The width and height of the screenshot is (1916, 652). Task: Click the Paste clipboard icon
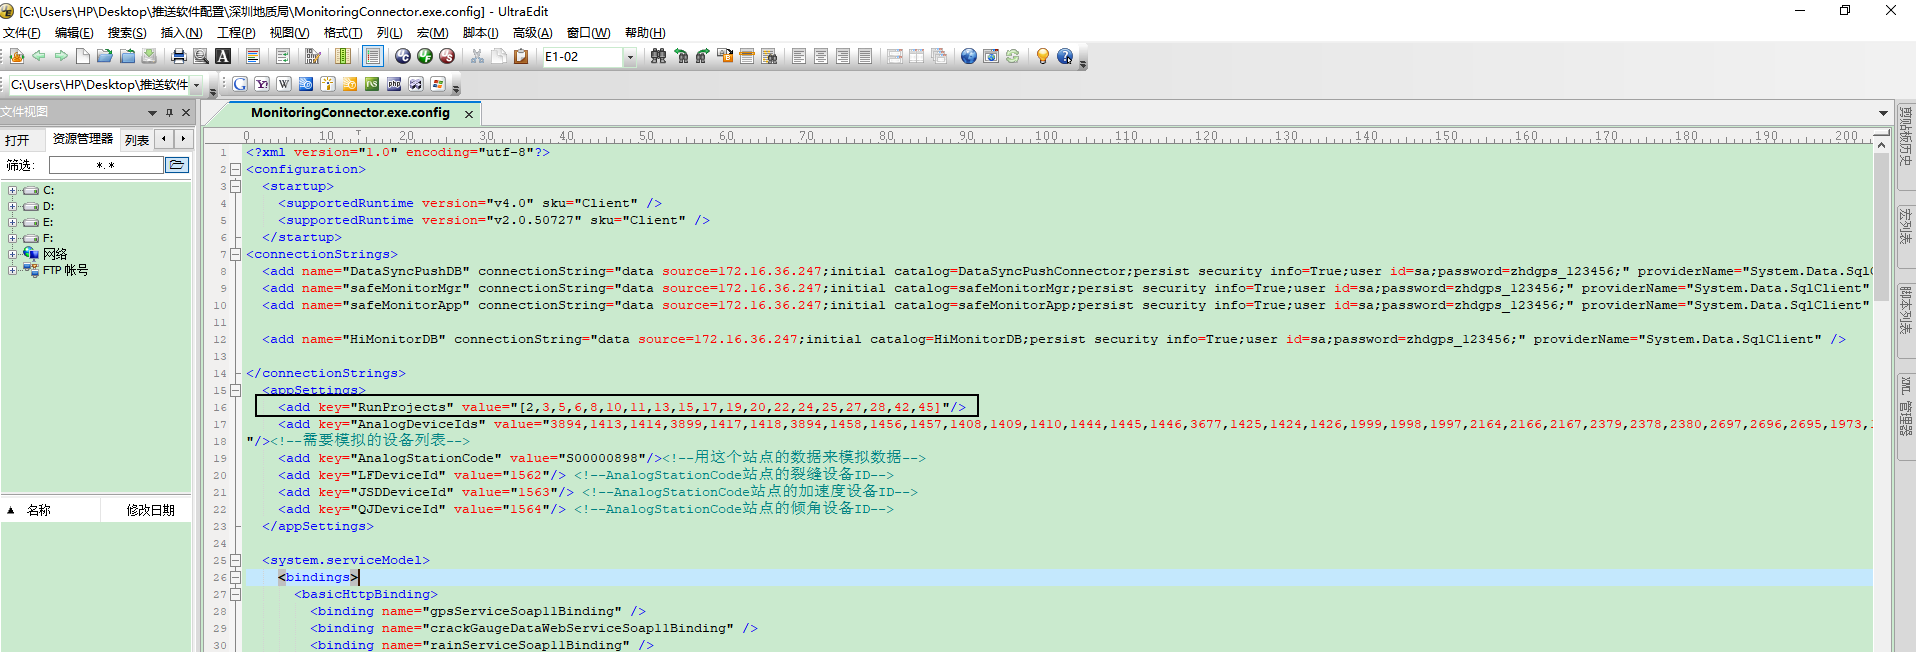coord(521,57)
